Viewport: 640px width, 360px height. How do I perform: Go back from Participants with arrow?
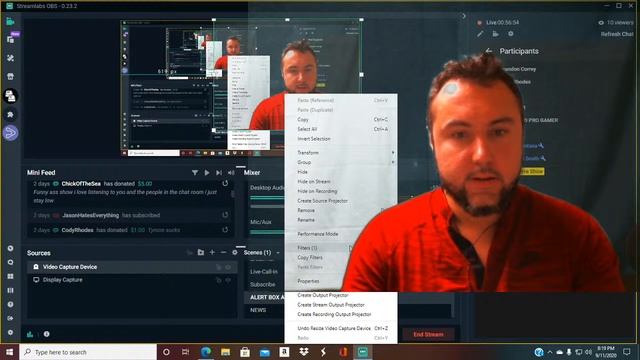pos(489,51)
